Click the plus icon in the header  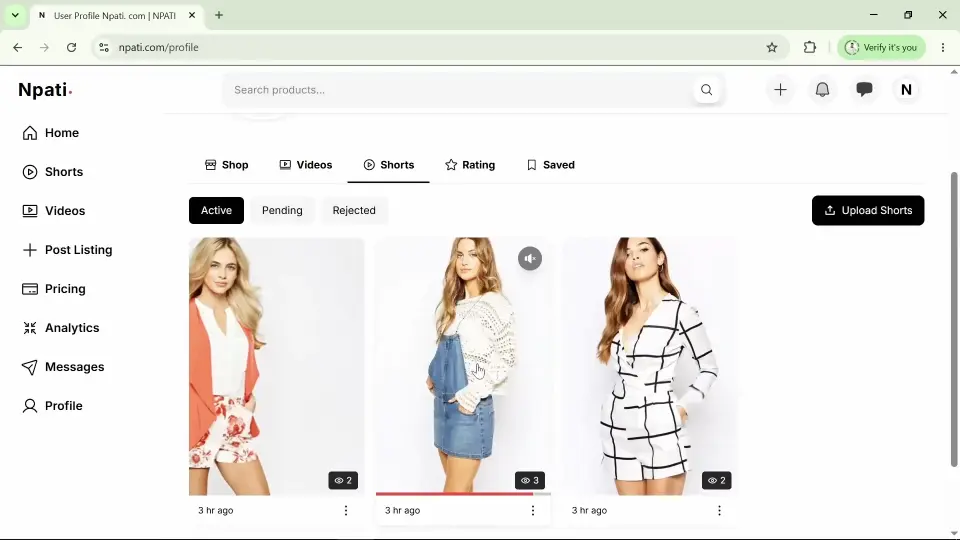click(780, 90)
